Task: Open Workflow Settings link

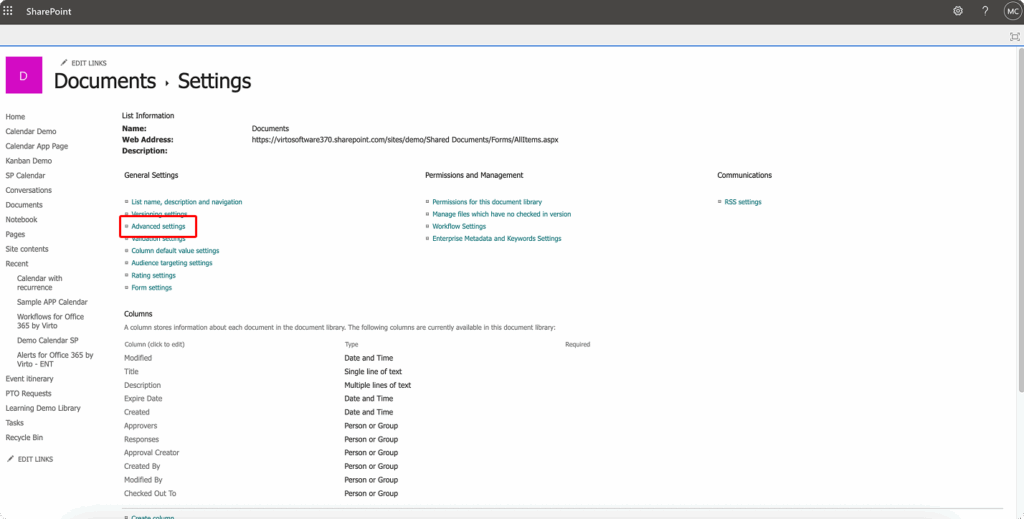Action: tap(458, 227)
